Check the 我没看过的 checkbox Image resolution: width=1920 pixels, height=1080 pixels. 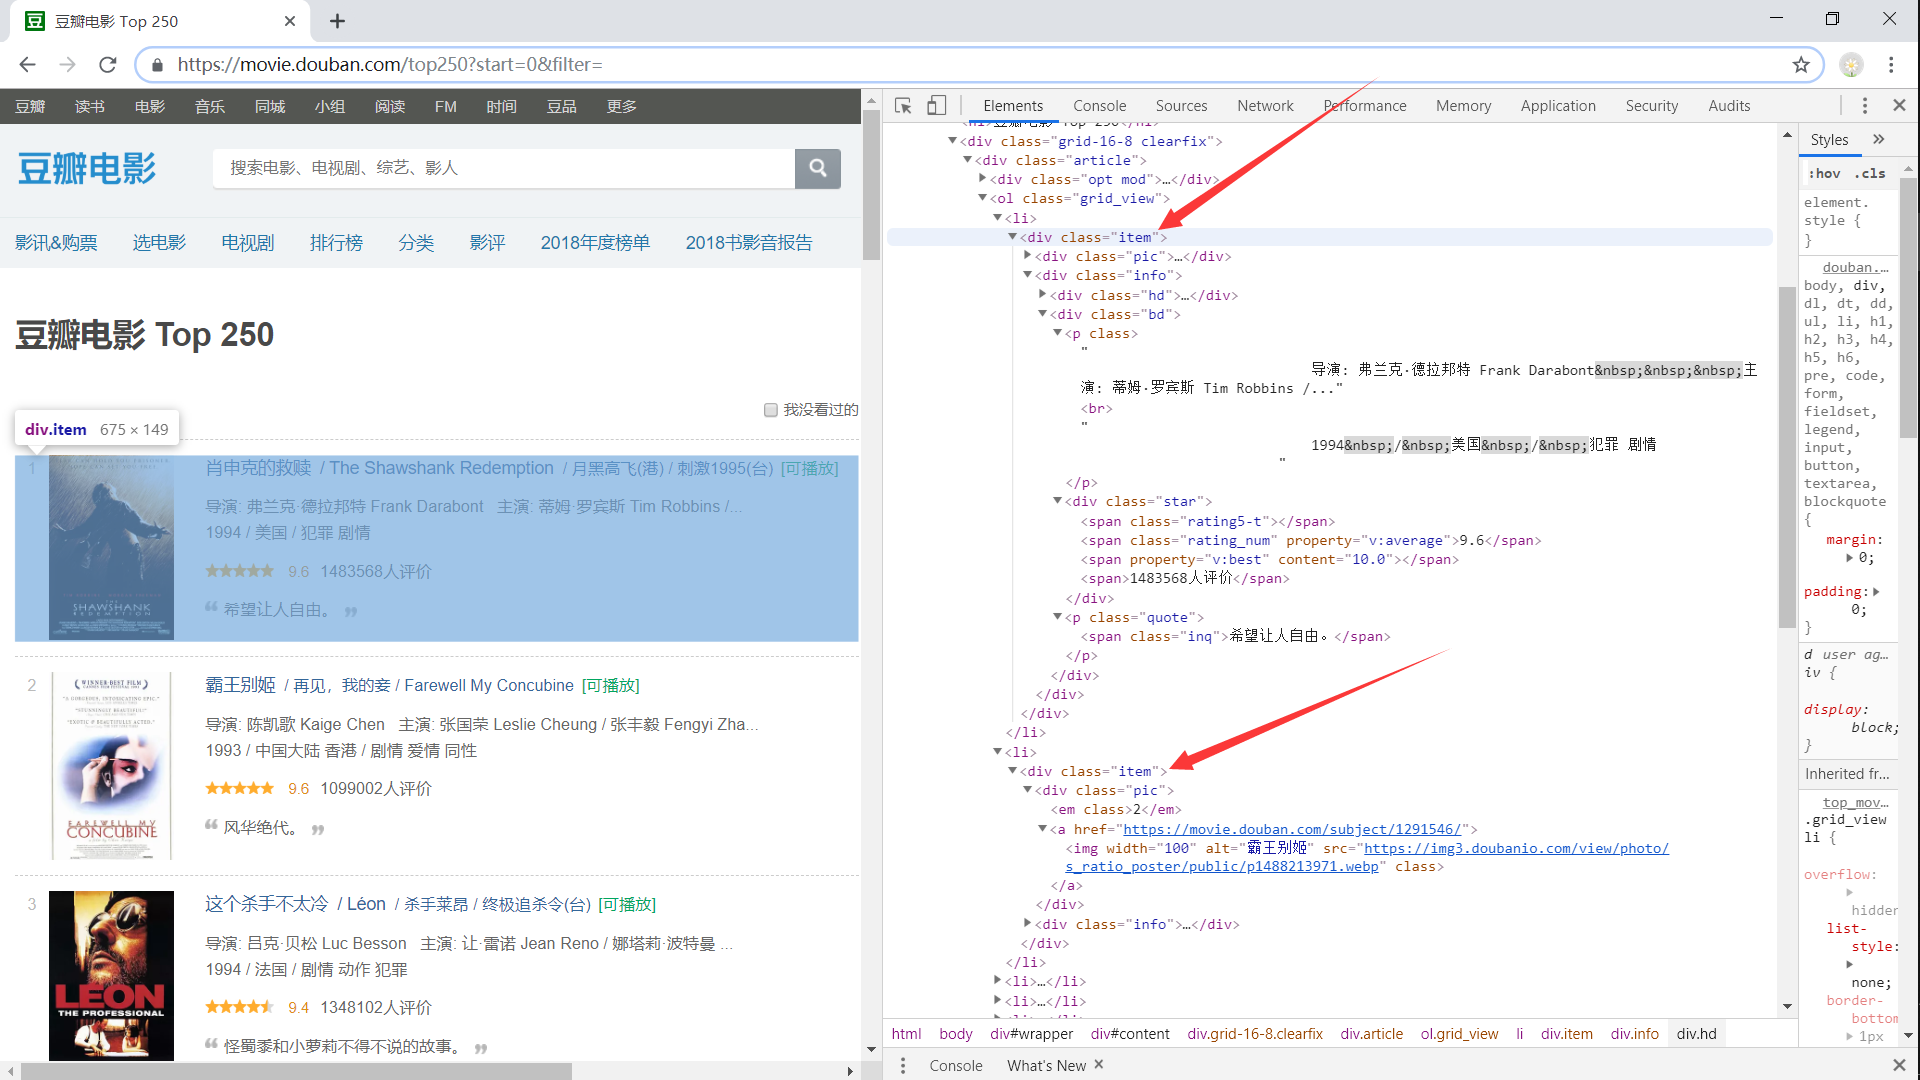tap(770, 410)
